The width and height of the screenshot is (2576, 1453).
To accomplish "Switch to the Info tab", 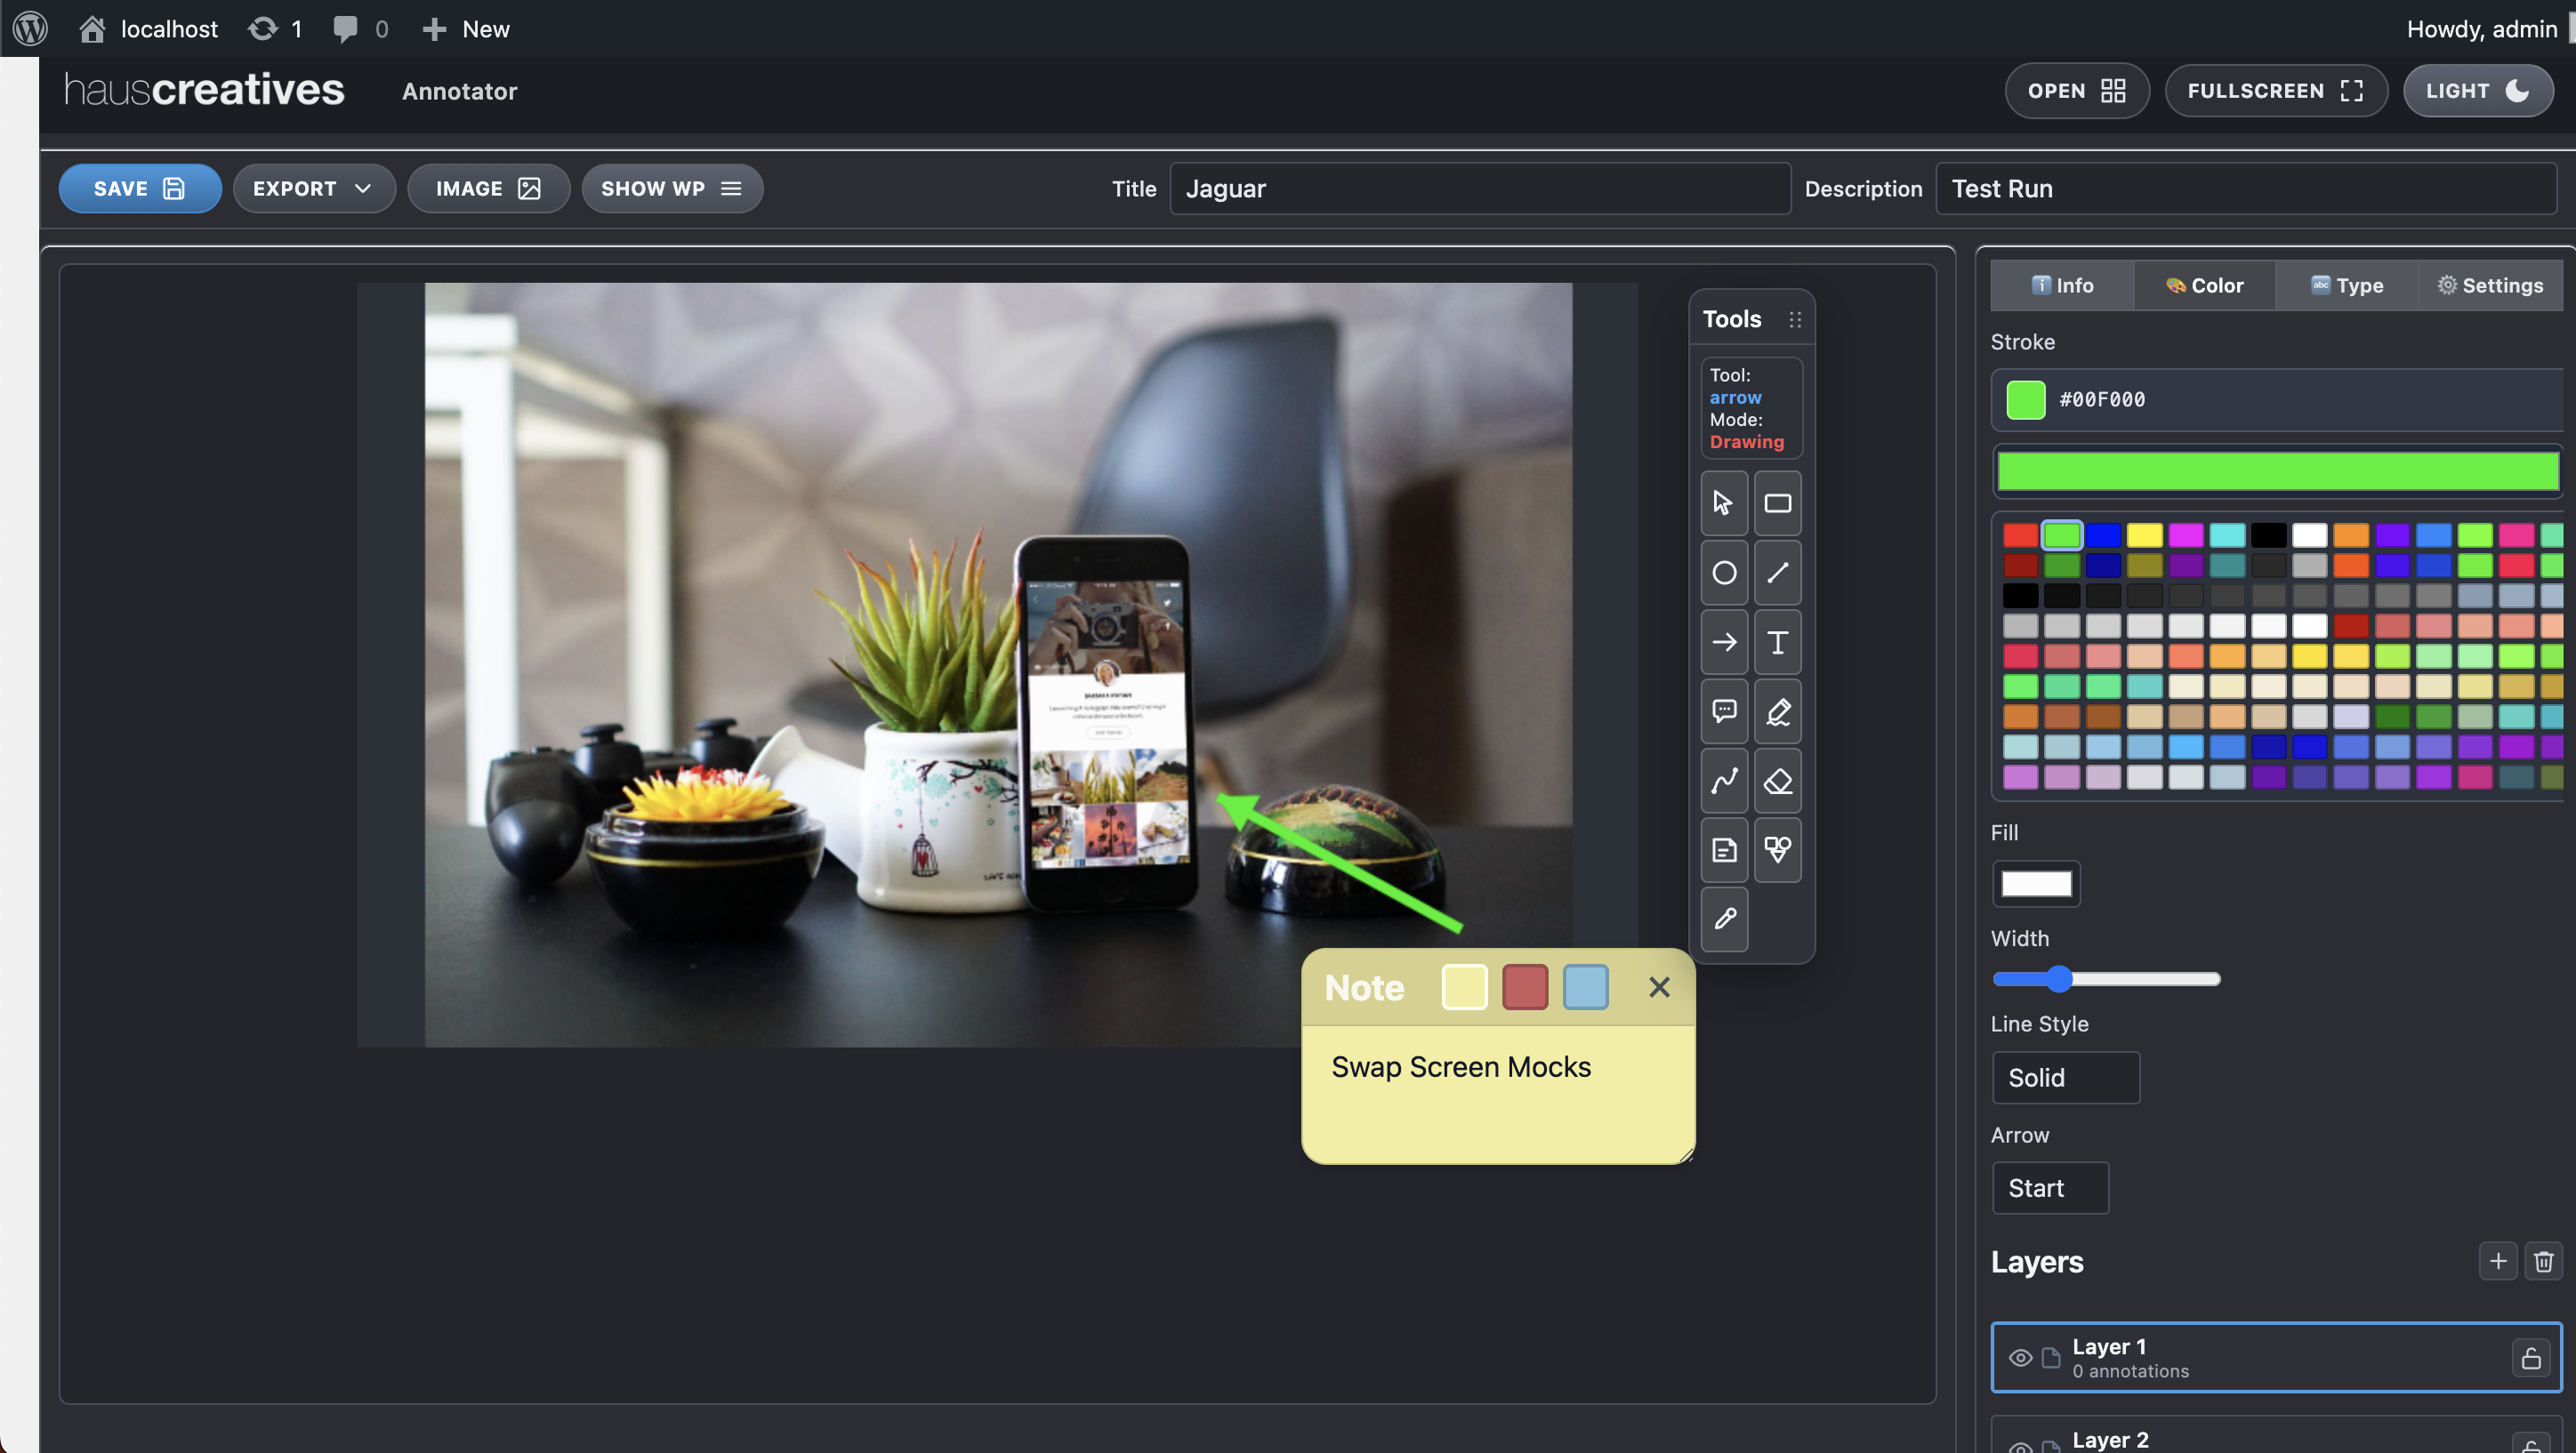I will [x=2062, y=285].
